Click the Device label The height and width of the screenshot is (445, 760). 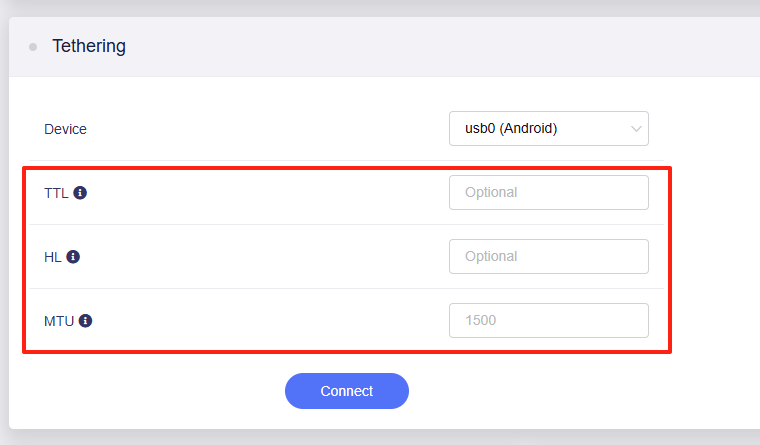coord(65,129)
